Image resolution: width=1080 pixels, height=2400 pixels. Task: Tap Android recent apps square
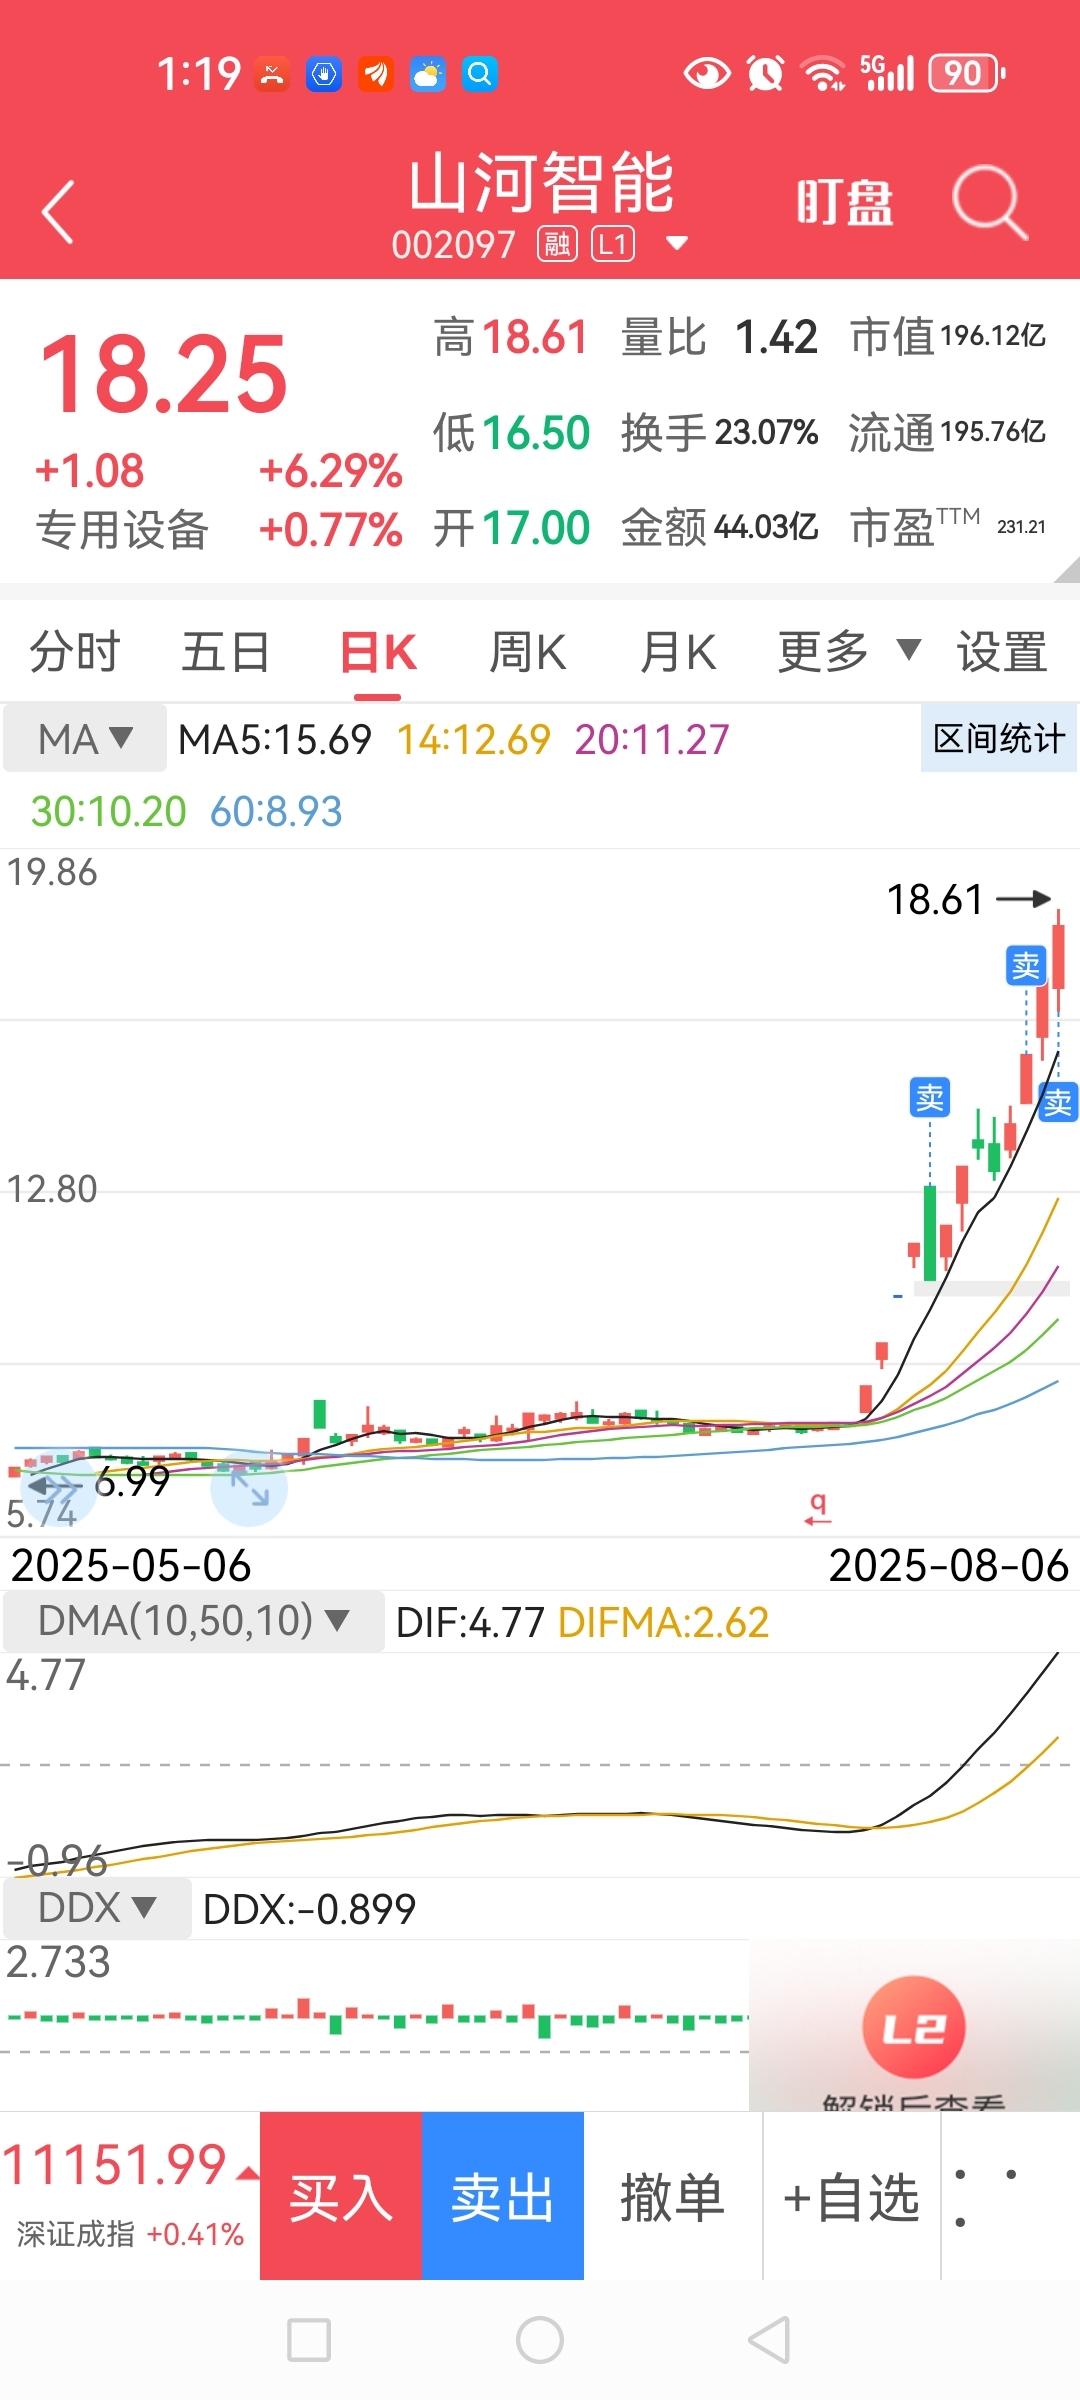[x=309, y=2340]
